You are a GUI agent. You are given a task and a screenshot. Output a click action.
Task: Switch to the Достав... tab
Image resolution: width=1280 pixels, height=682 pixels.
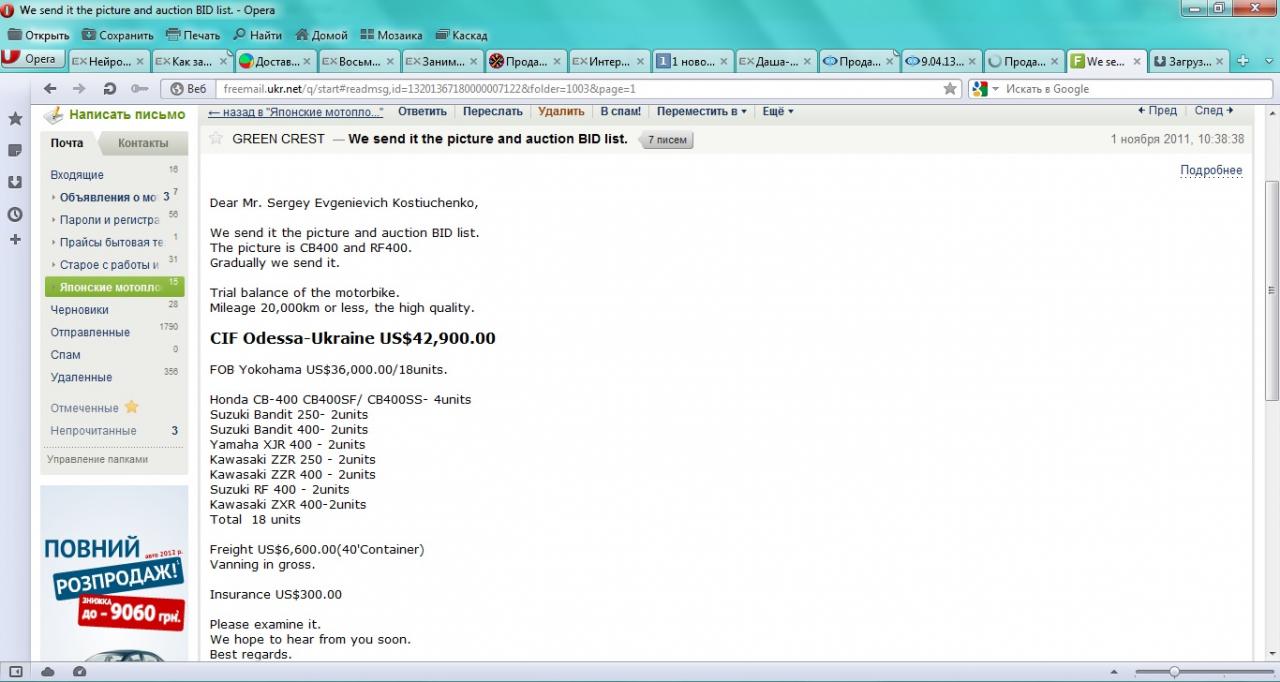(275, 61)
